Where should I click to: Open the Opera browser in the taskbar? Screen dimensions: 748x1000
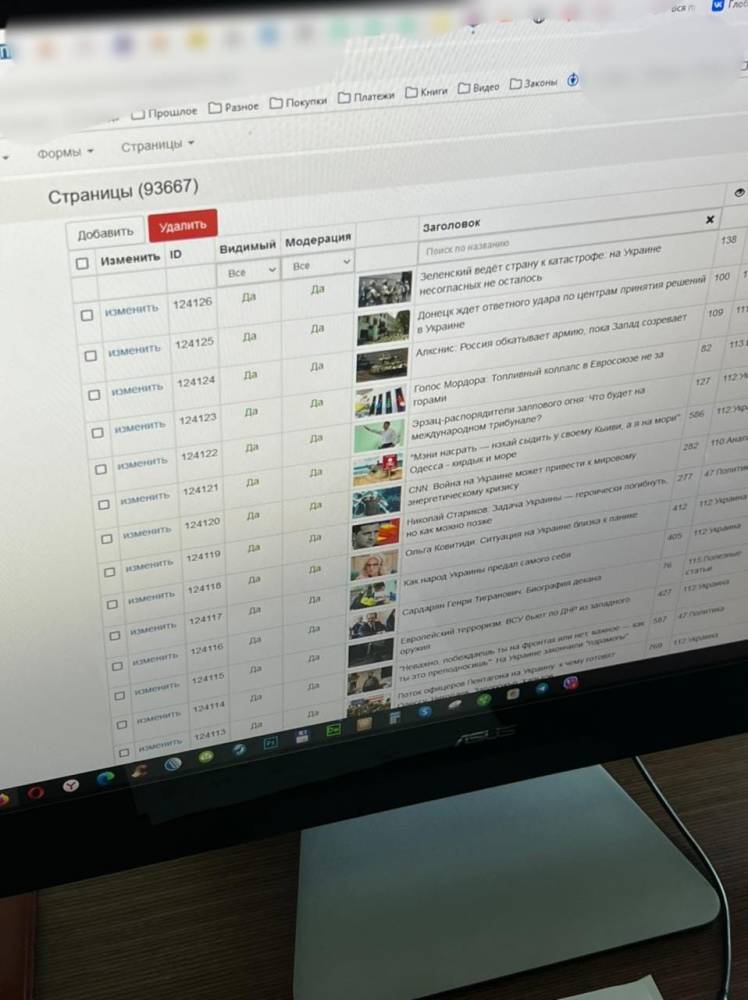click(36, 792)
